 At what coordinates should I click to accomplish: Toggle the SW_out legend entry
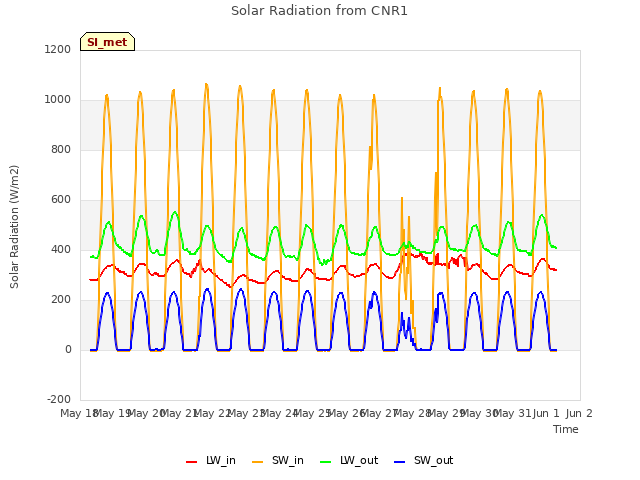(x=424, y=461)
